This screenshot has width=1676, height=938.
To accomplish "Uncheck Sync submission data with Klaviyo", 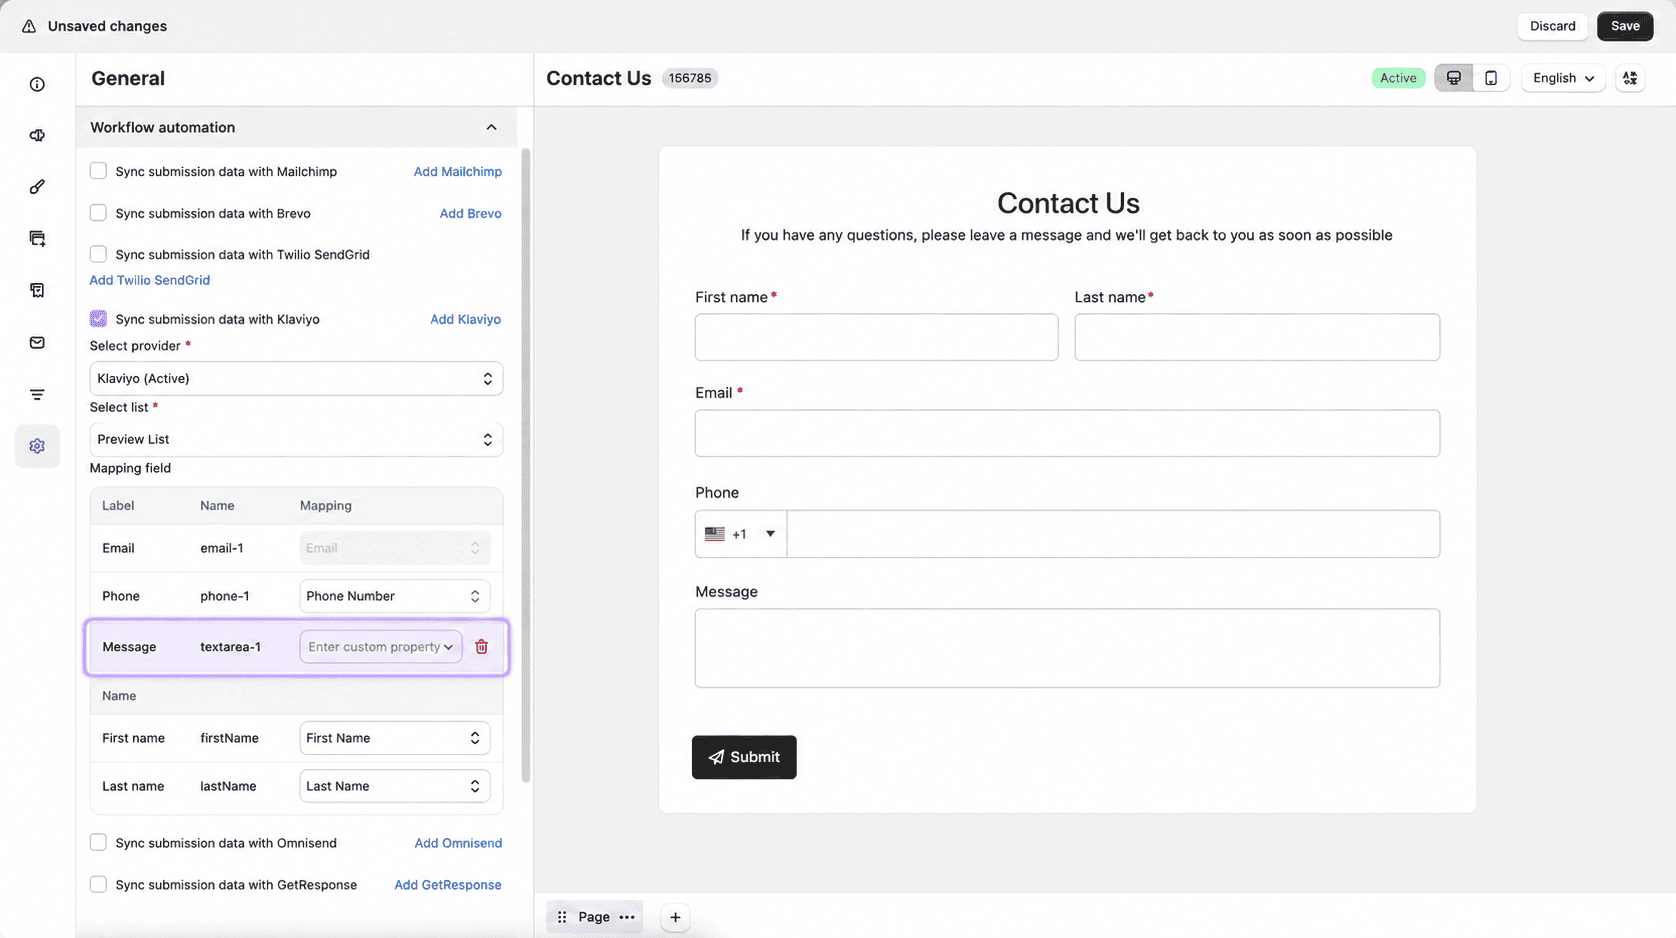I will tap(98, 319).
